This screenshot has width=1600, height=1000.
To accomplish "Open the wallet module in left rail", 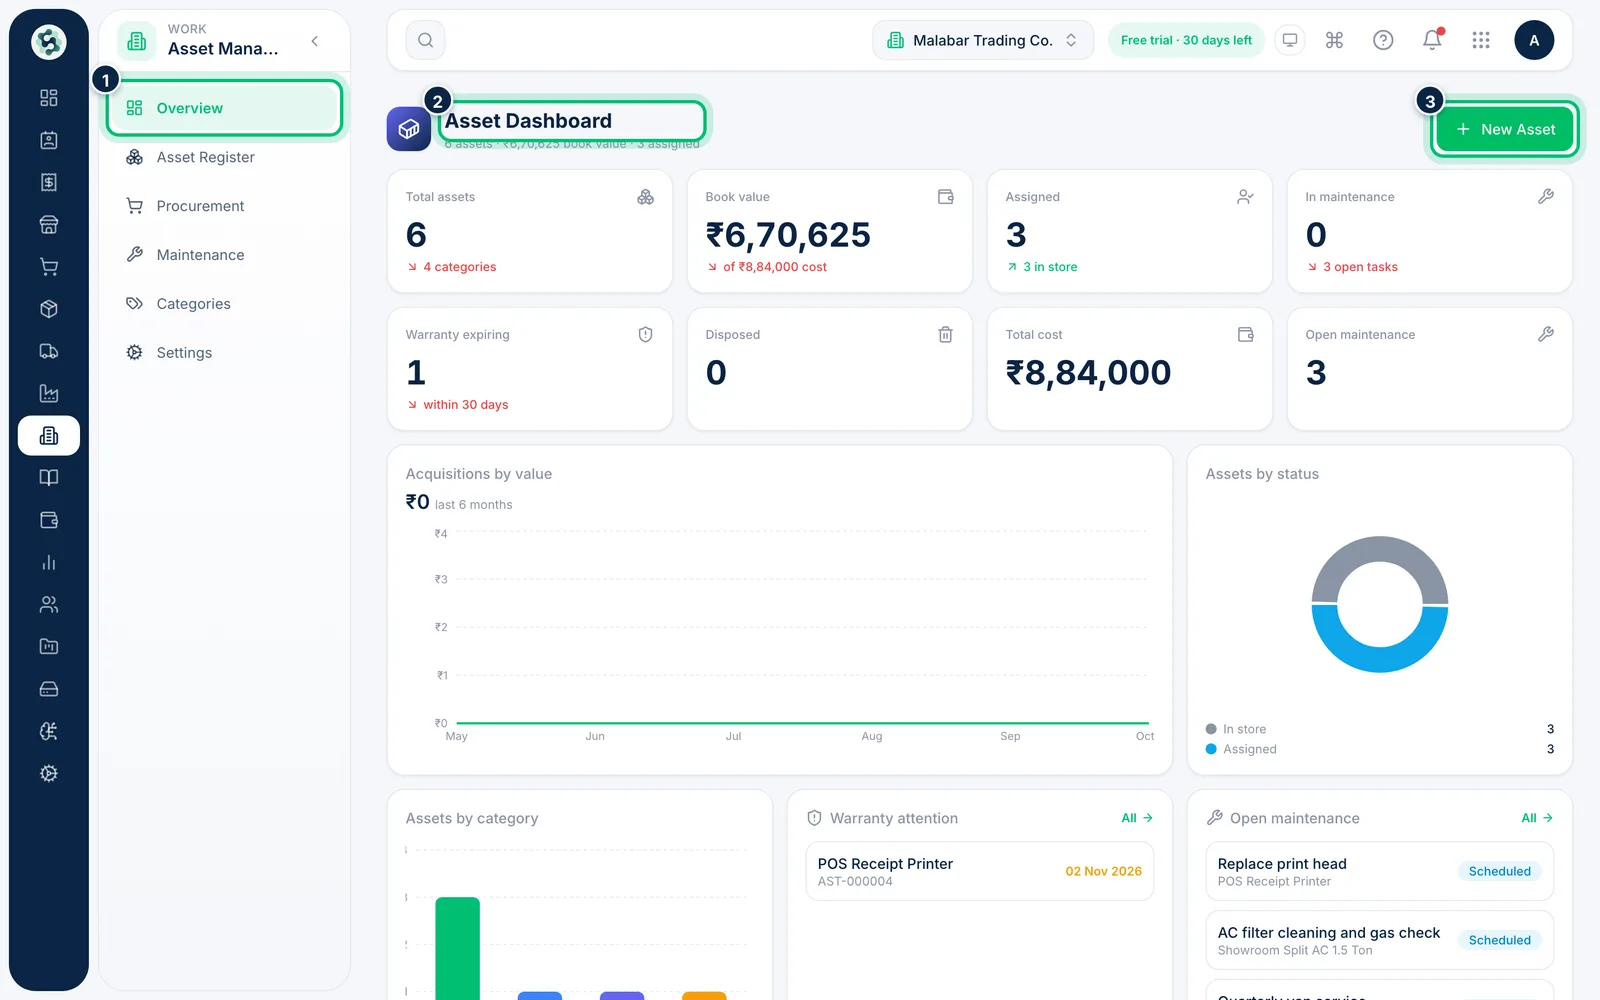I will (x=48, y=520).
